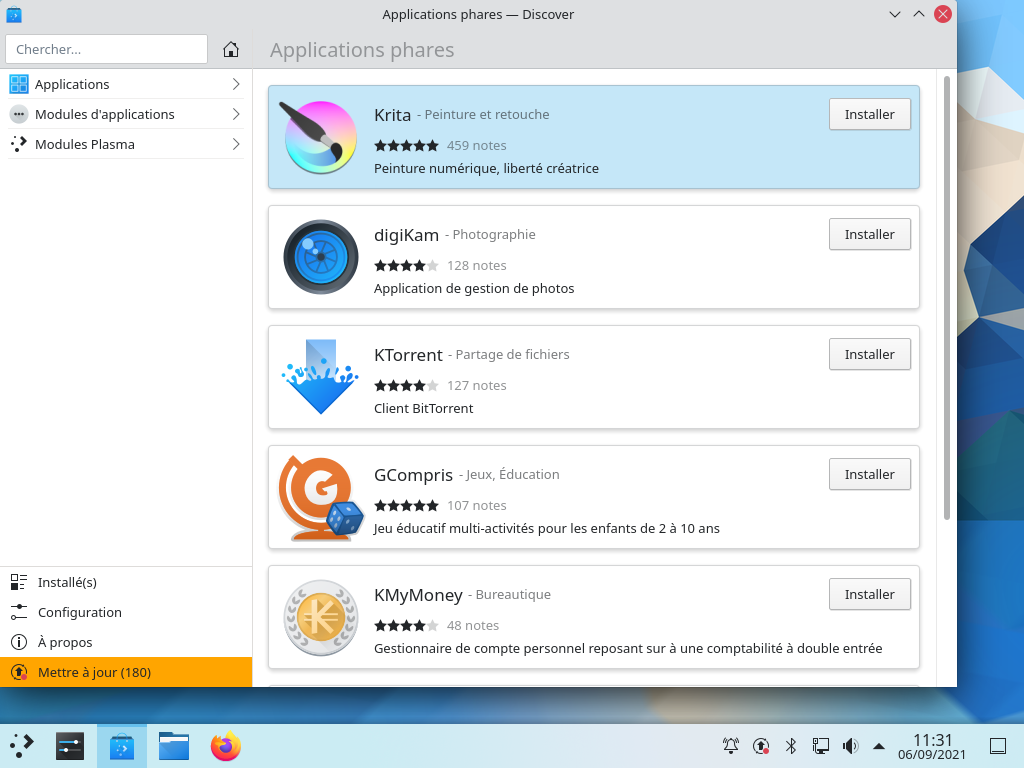Viewport: 1024px width, 768px height.
Task: Click the Discover icon in the taskbar
Action: click(121, 746)
